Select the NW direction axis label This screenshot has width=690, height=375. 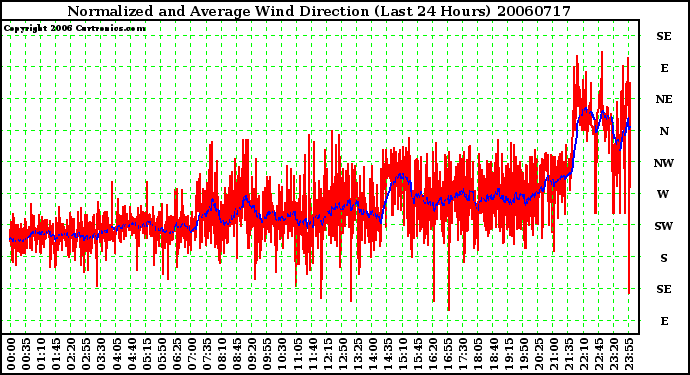[664, 163]
